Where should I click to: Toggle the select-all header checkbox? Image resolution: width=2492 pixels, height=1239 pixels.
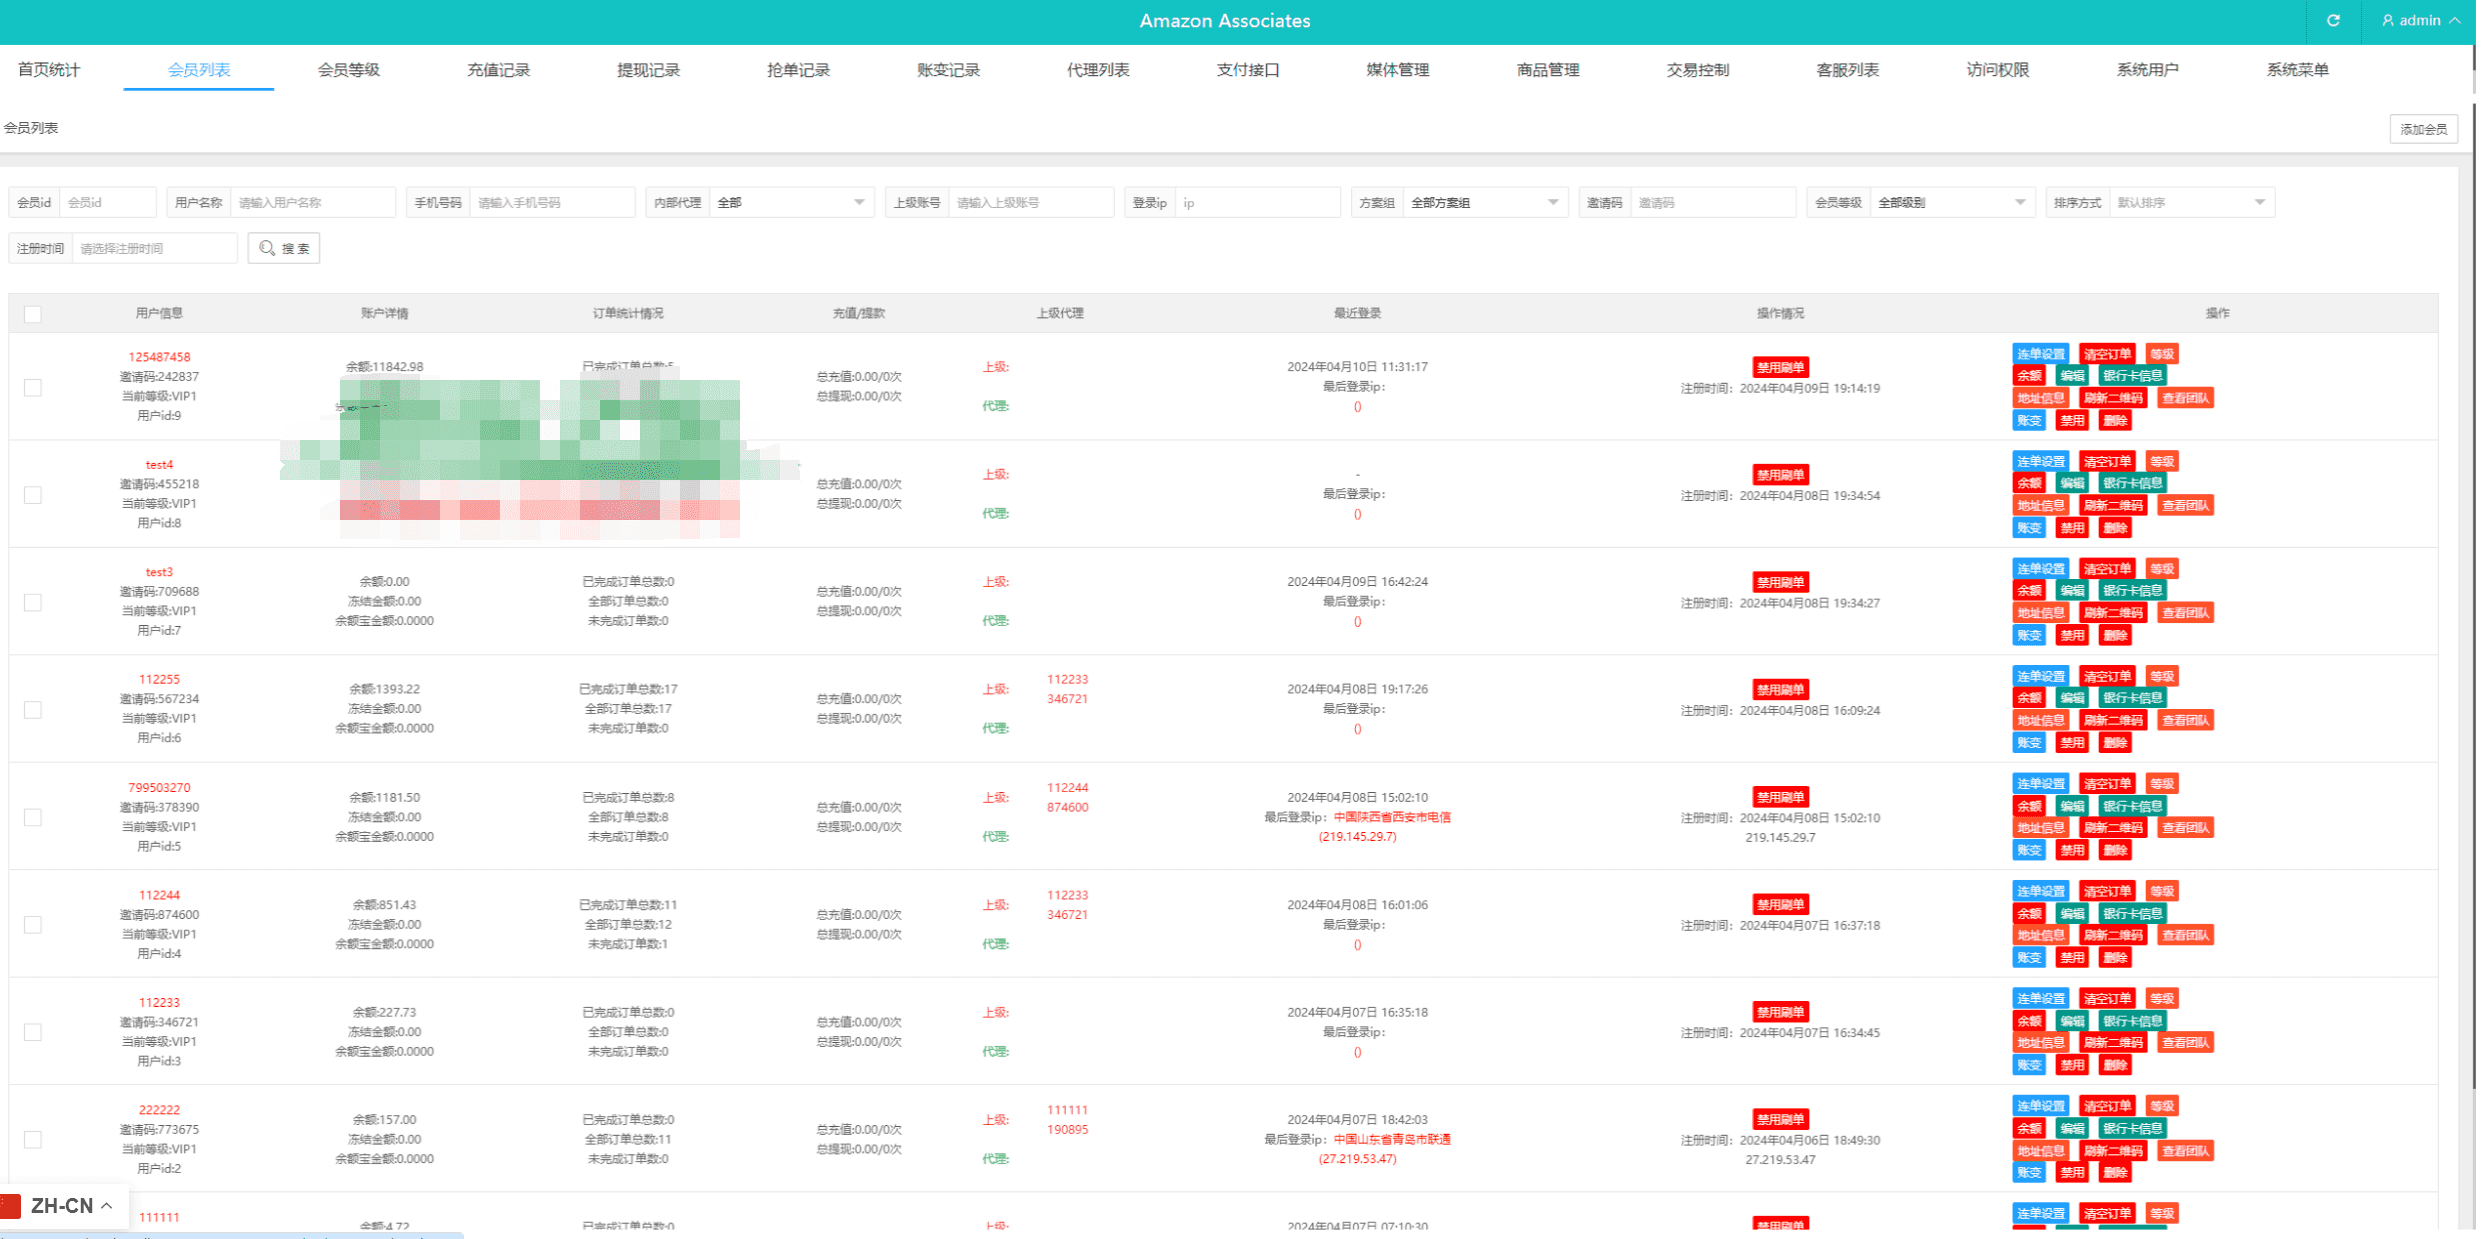33,314
